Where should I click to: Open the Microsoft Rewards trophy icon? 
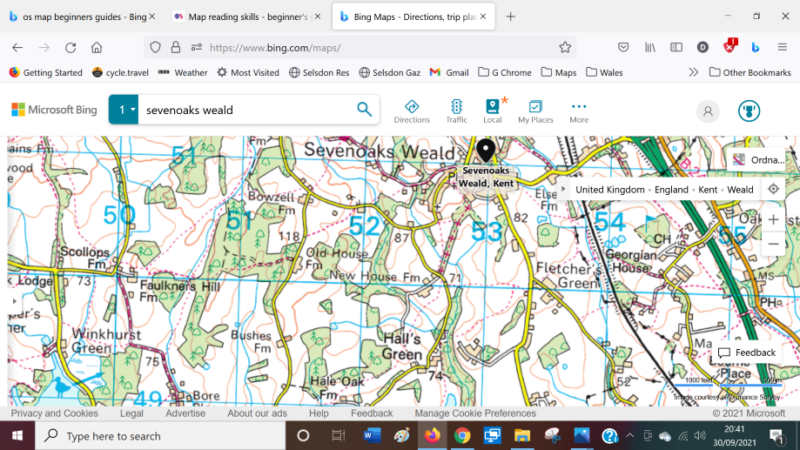pyautogui.click(x=750, y=111)
